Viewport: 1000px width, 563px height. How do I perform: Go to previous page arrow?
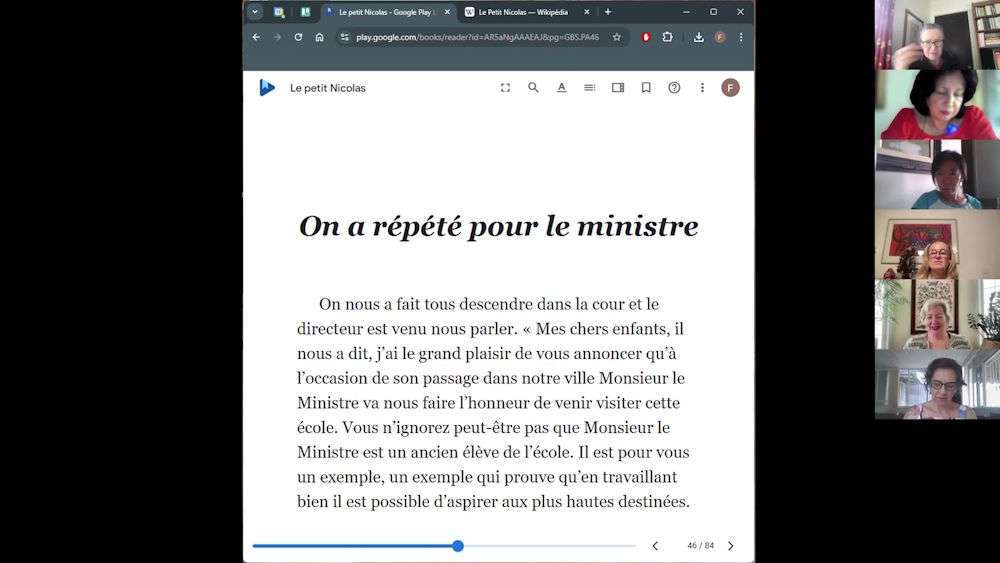click(x=655, y=546)
